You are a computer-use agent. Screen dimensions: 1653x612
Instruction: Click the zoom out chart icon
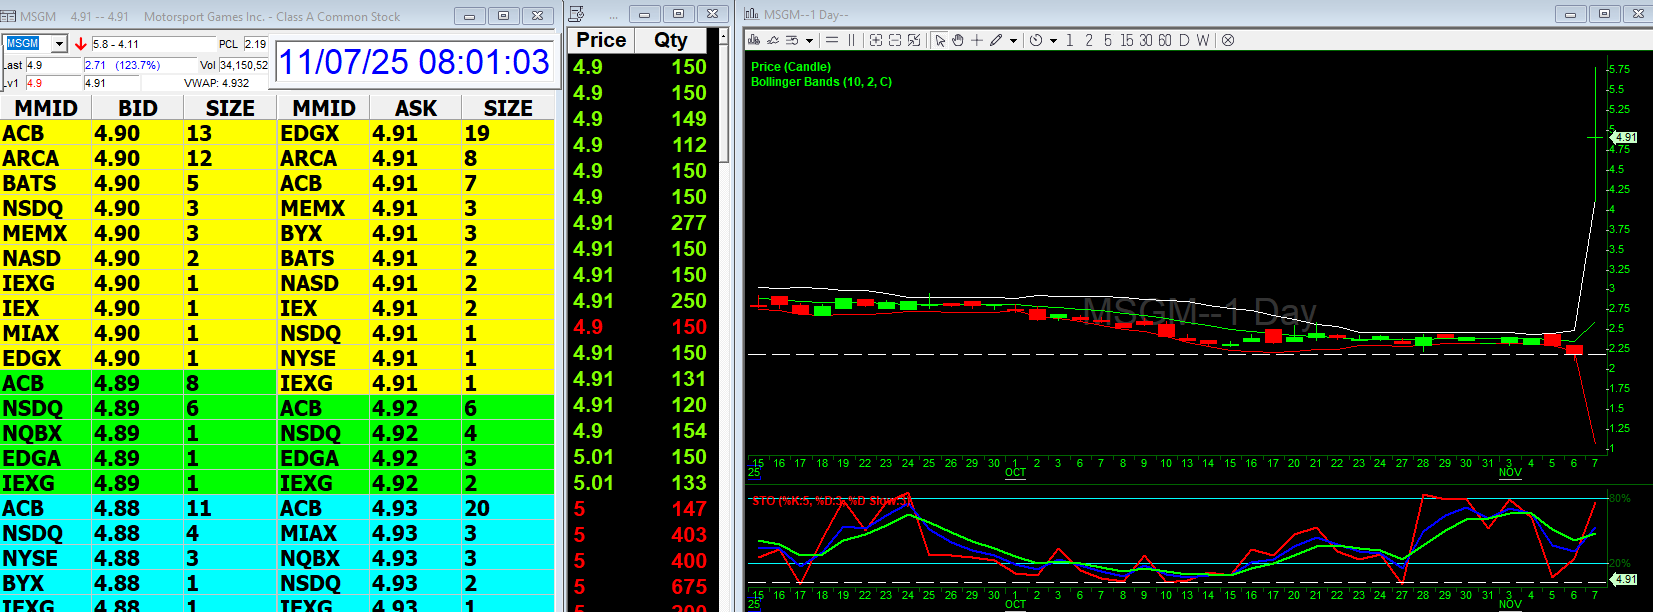[x=895, y=40]
